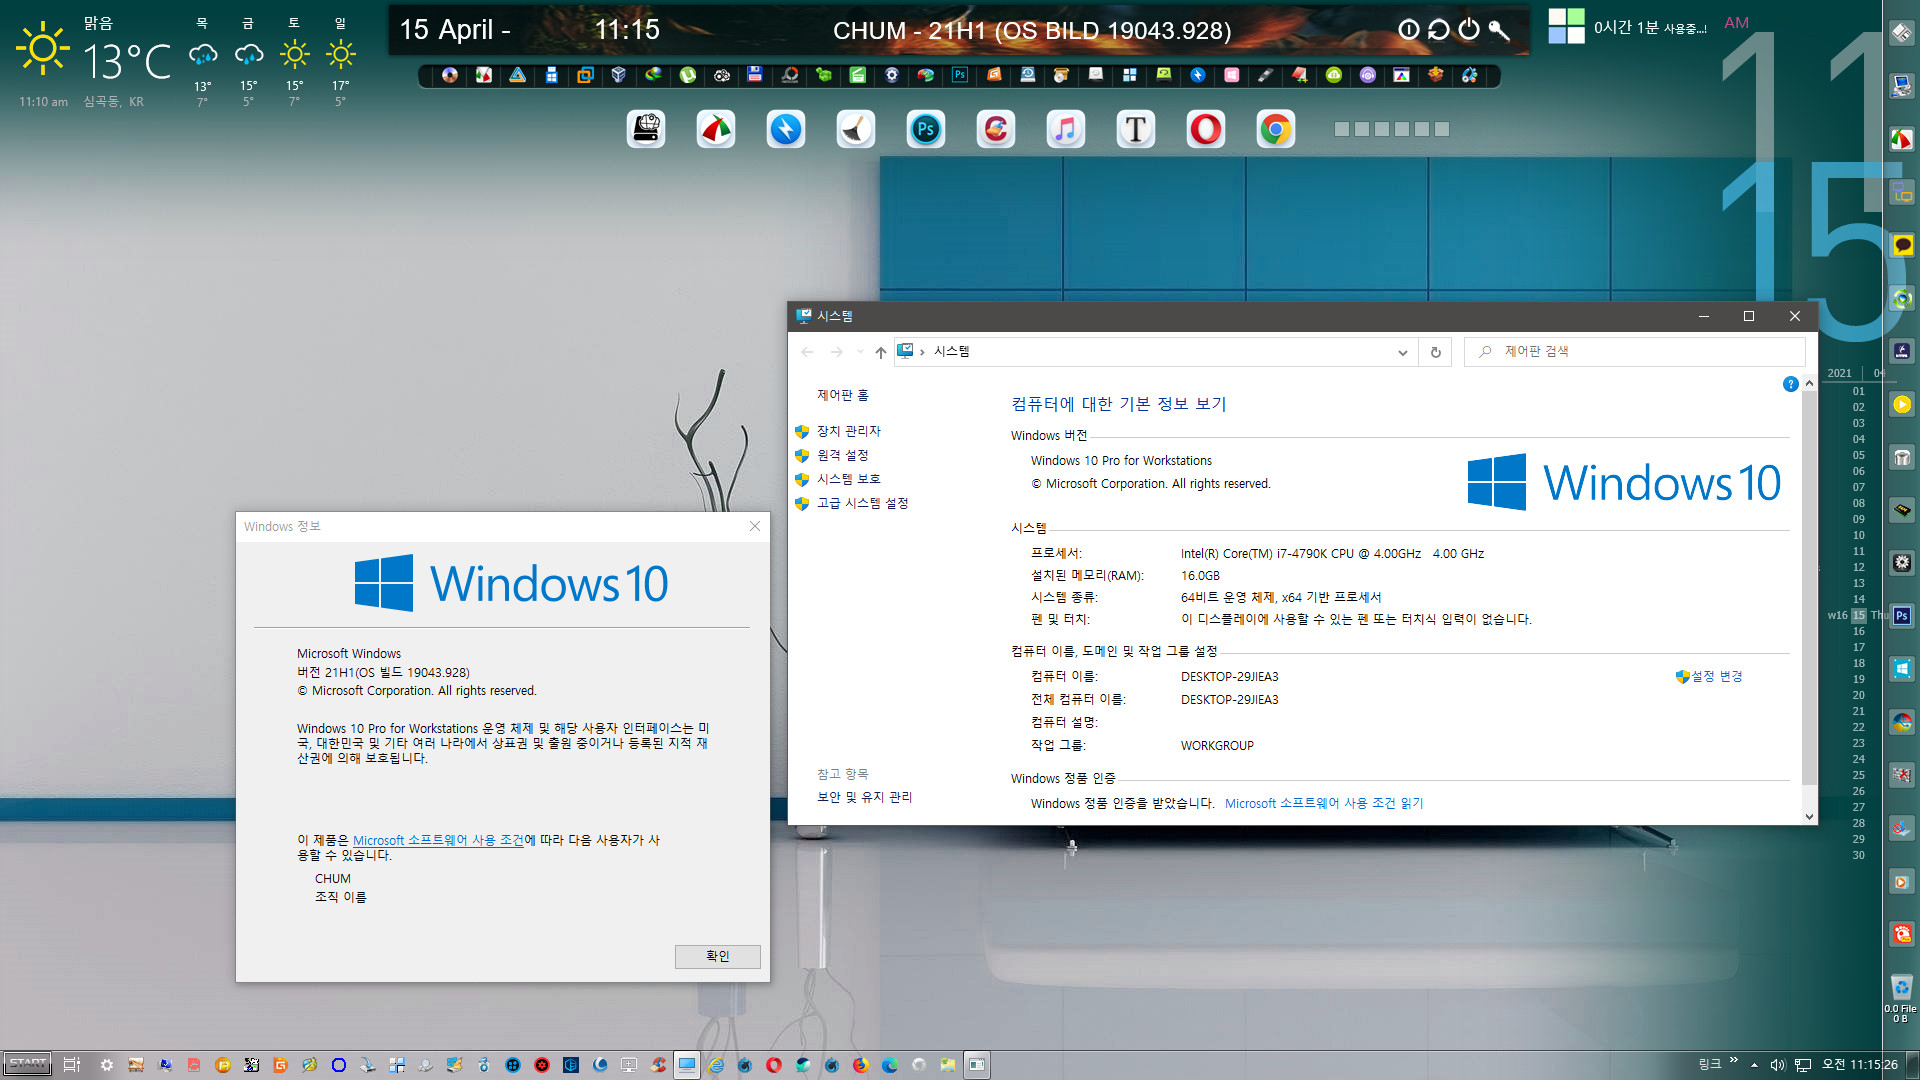
Task: Close the Windows 정보 dialog
Action: click(755, 526)
